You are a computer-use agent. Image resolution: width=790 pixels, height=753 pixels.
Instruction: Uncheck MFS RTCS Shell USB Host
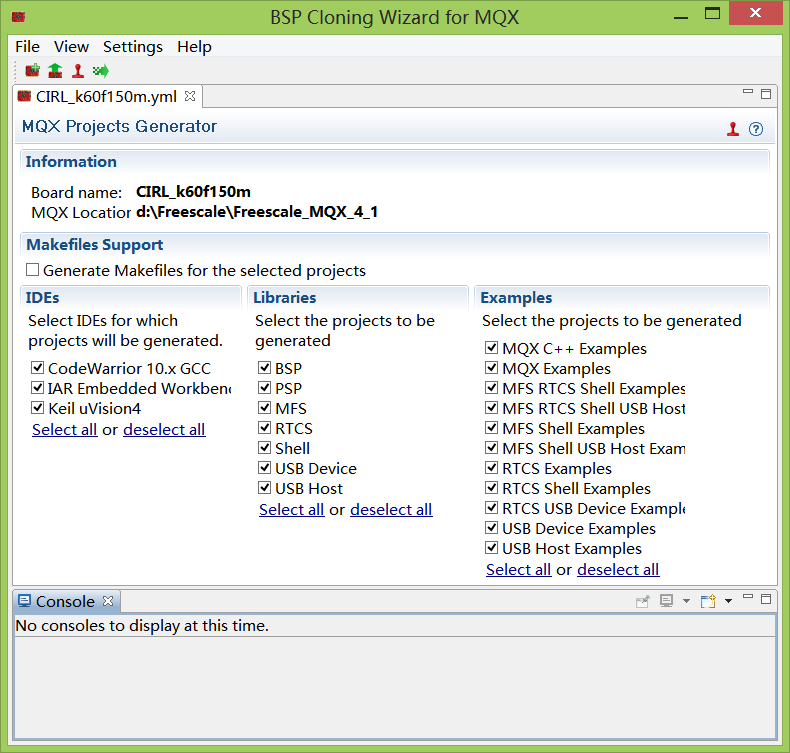pyautogui.click(x=492, y=407)
